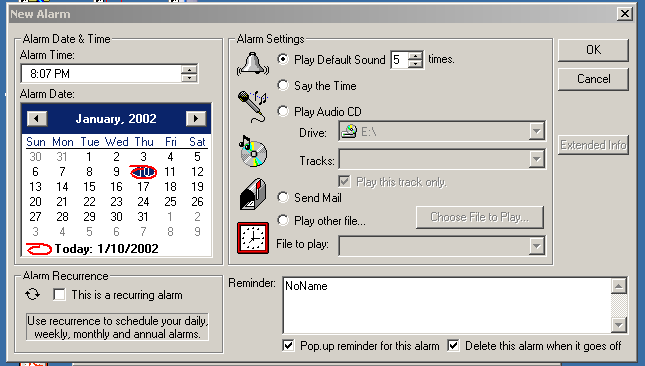Click the red clock icon
Image resolution: width=645 pixels, height=366 pixels.
253,238
